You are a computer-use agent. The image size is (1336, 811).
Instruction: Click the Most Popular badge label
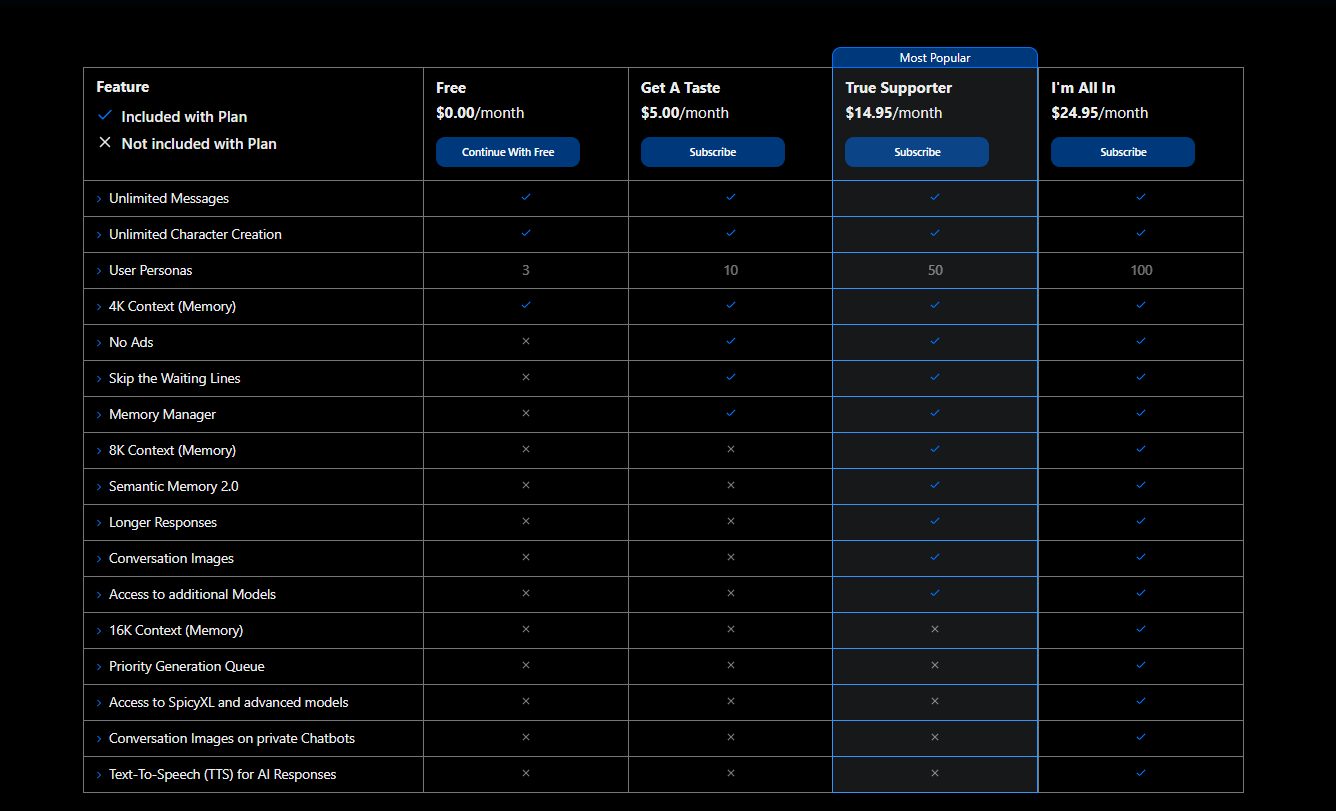point(935,58)
